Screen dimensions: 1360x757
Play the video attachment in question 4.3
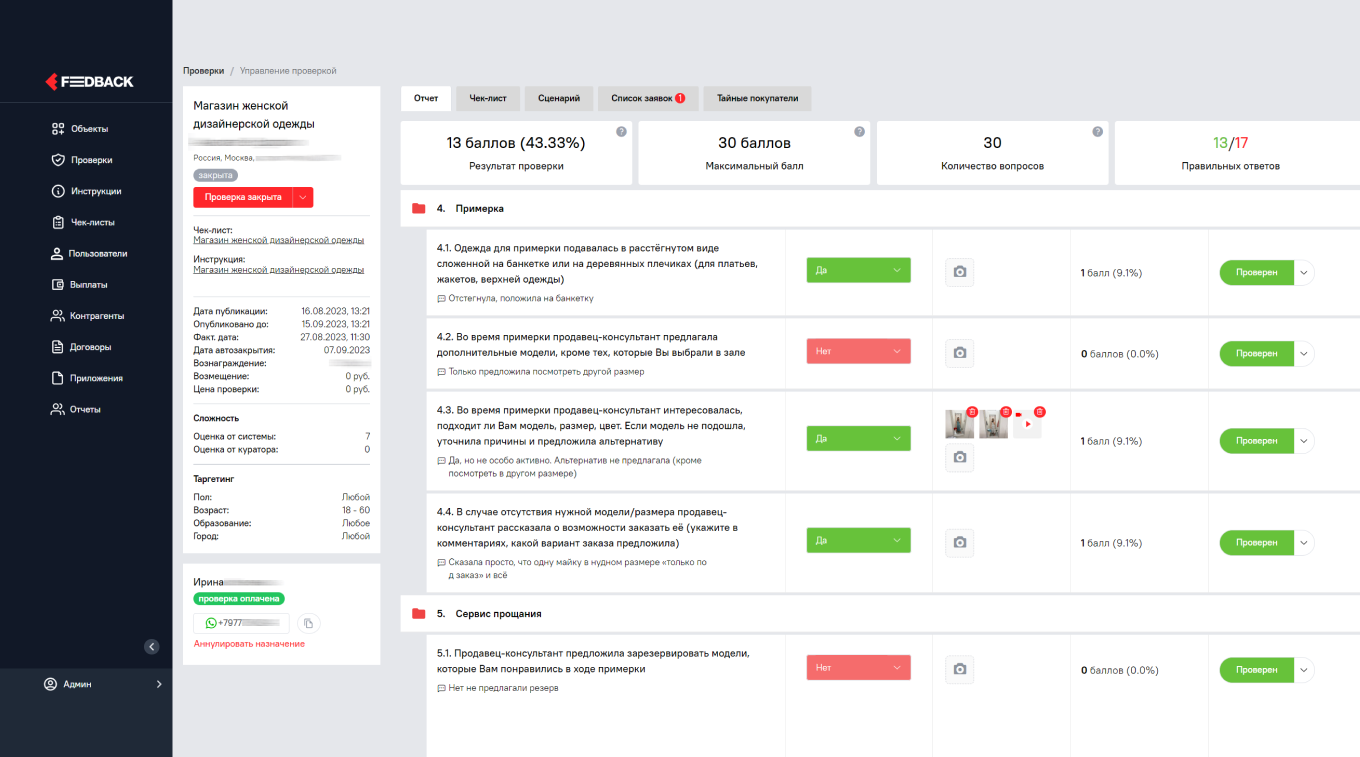tap(1027, 424)
